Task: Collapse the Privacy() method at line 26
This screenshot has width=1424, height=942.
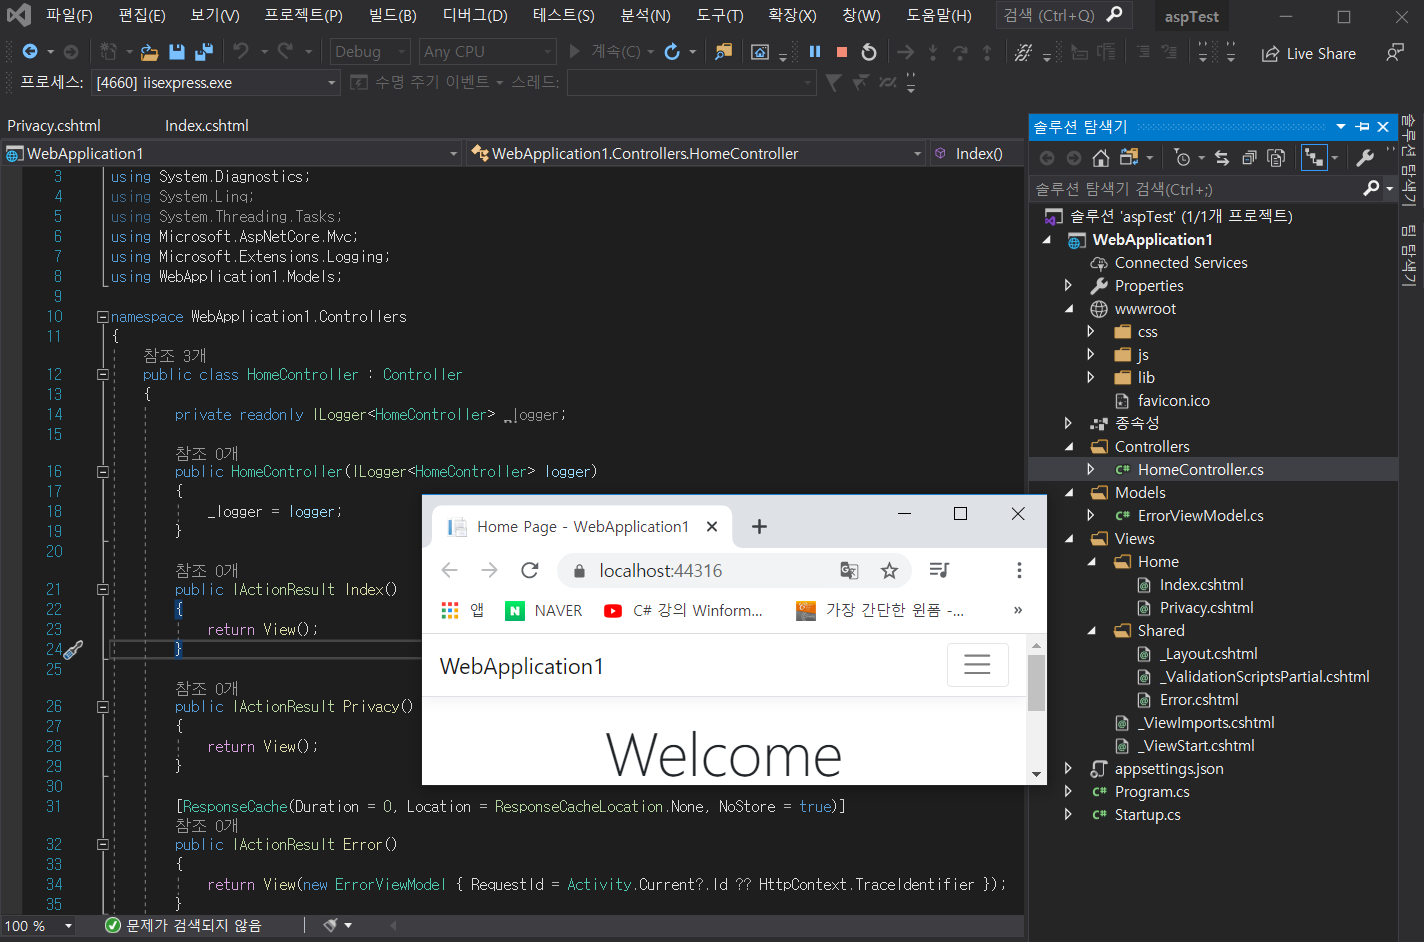Action: point(102,707)
